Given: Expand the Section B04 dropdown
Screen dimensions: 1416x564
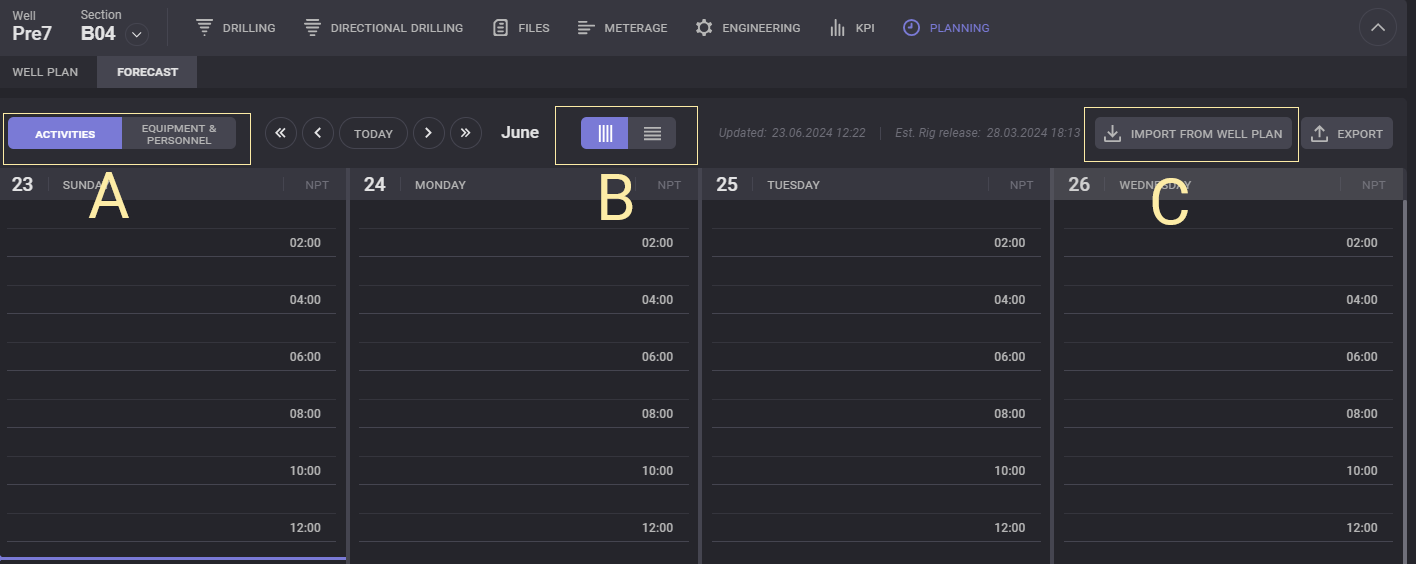Looking at the screenshot, I should point(137,34).
